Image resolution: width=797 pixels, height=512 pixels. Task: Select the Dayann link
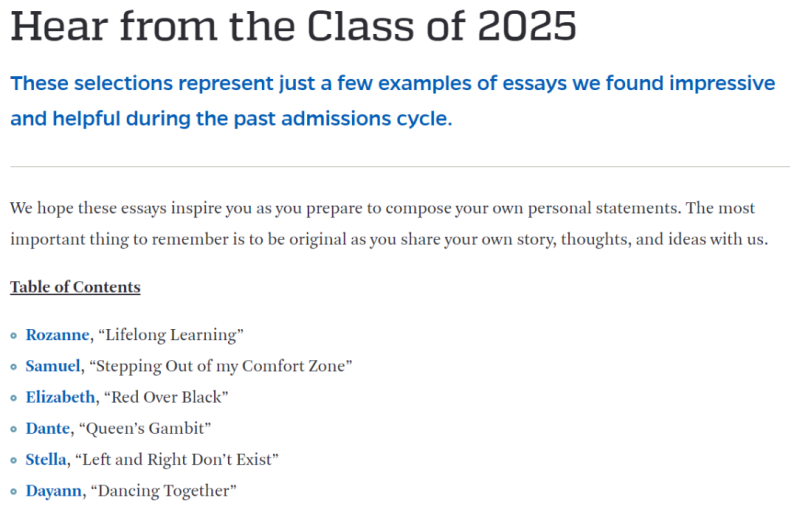54,491
